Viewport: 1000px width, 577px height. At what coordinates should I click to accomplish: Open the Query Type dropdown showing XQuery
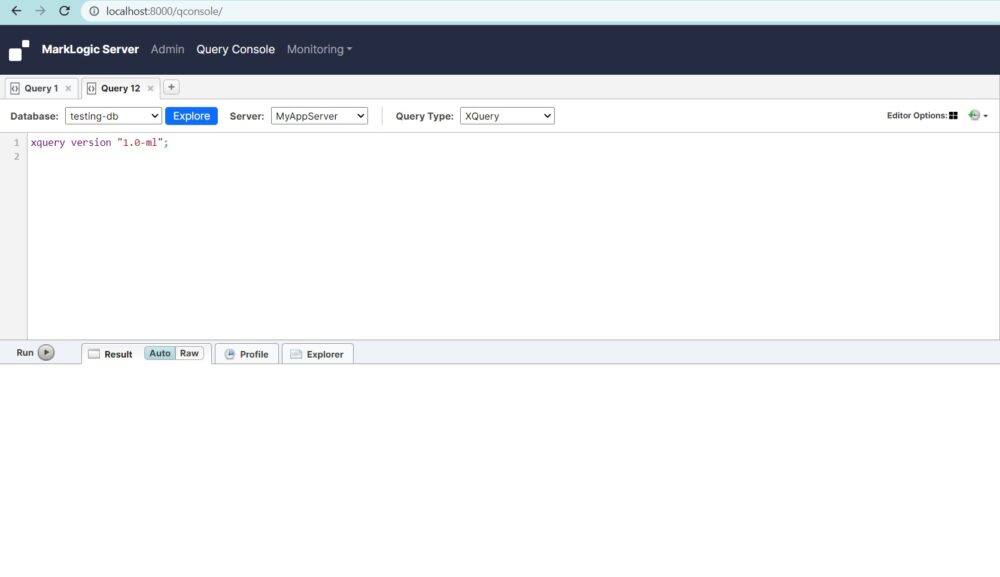click(507, 115)
